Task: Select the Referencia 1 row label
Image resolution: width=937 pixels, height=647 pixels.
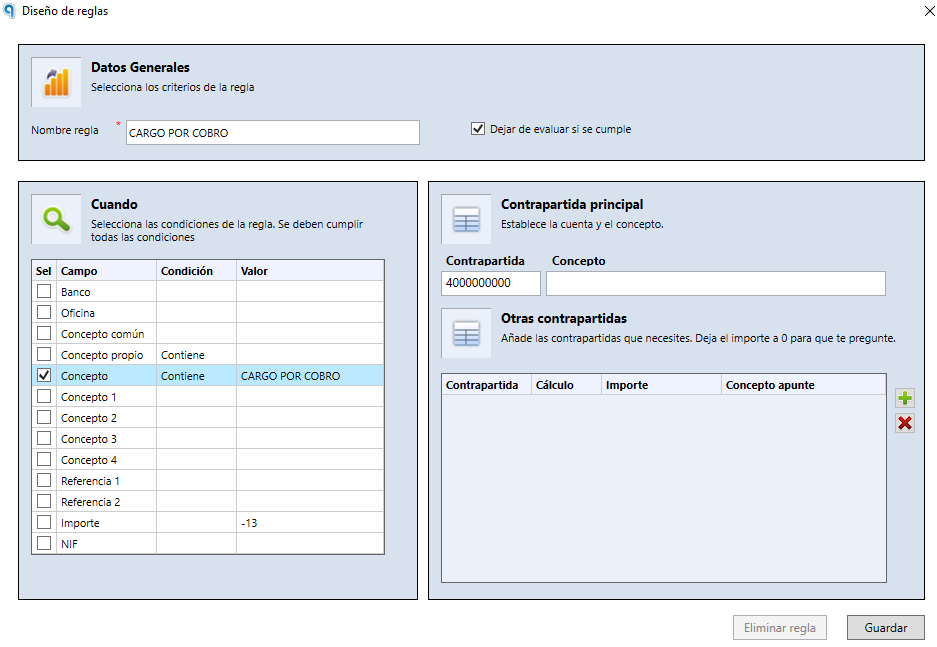Action: 90,481
